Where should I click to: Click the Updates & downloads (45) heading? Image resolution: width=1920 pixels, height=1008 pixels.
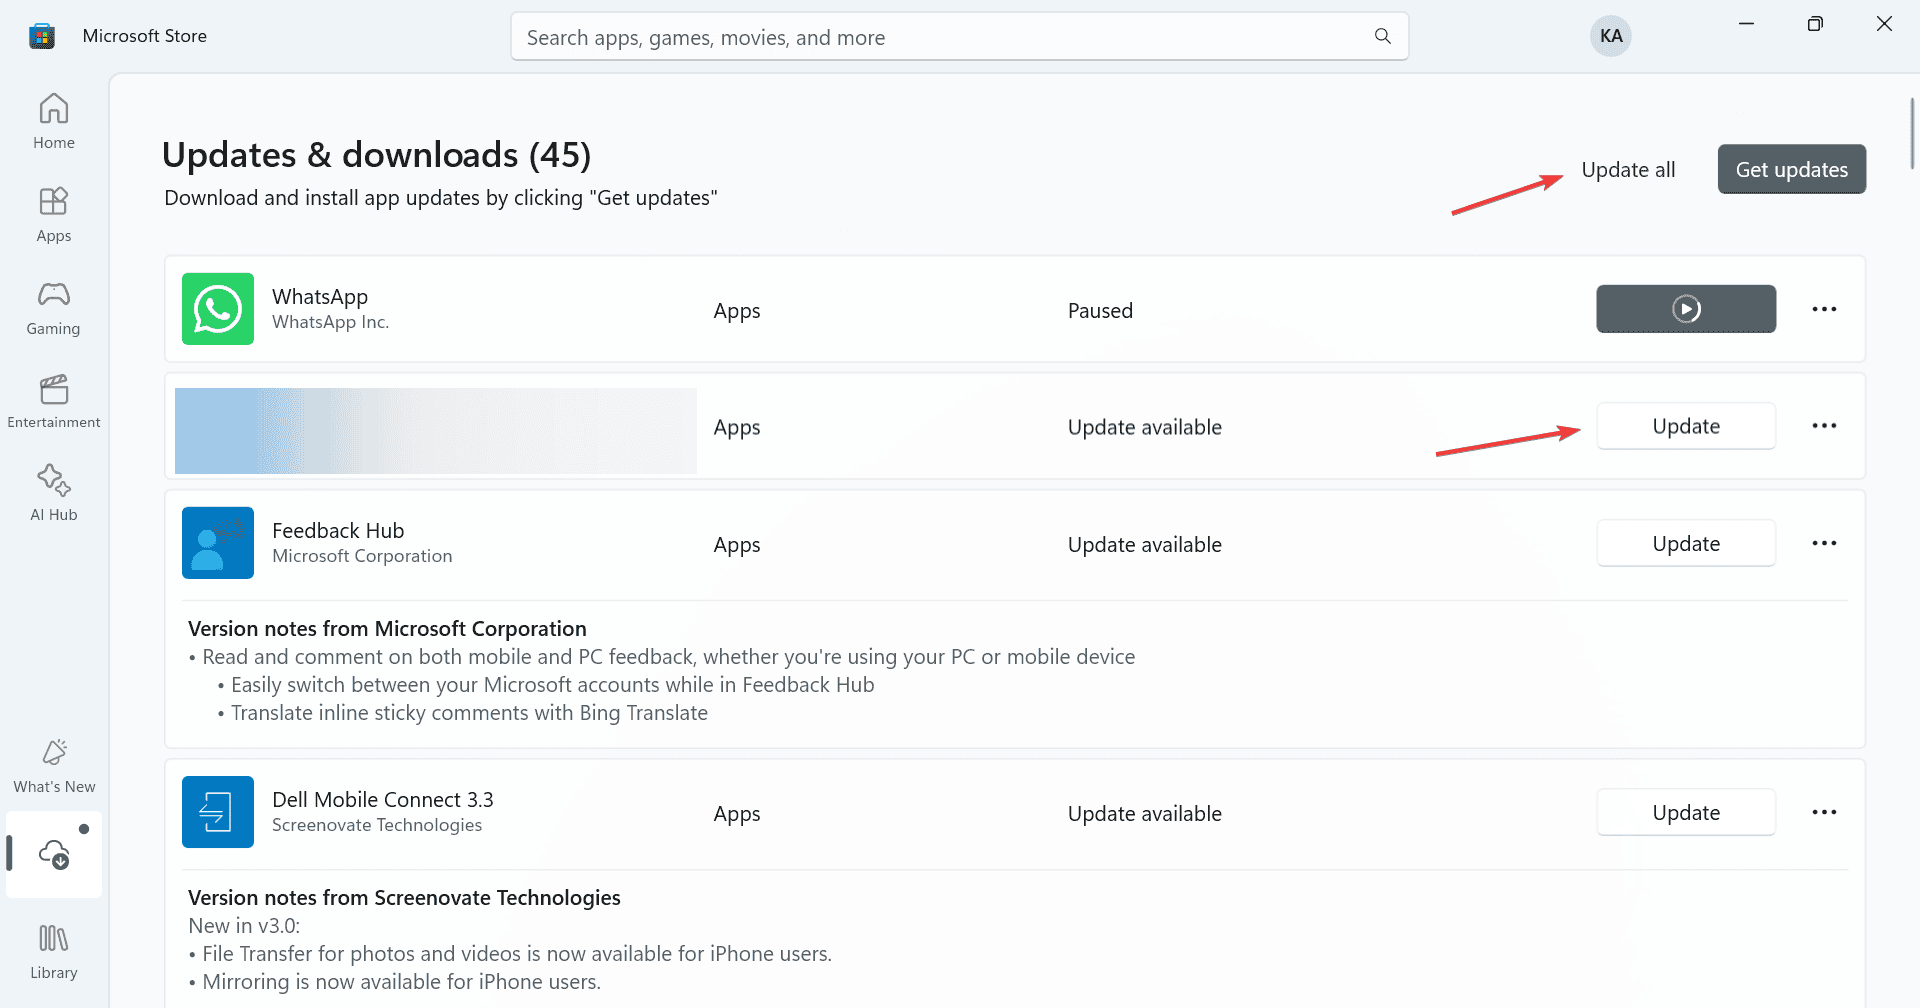376,155
